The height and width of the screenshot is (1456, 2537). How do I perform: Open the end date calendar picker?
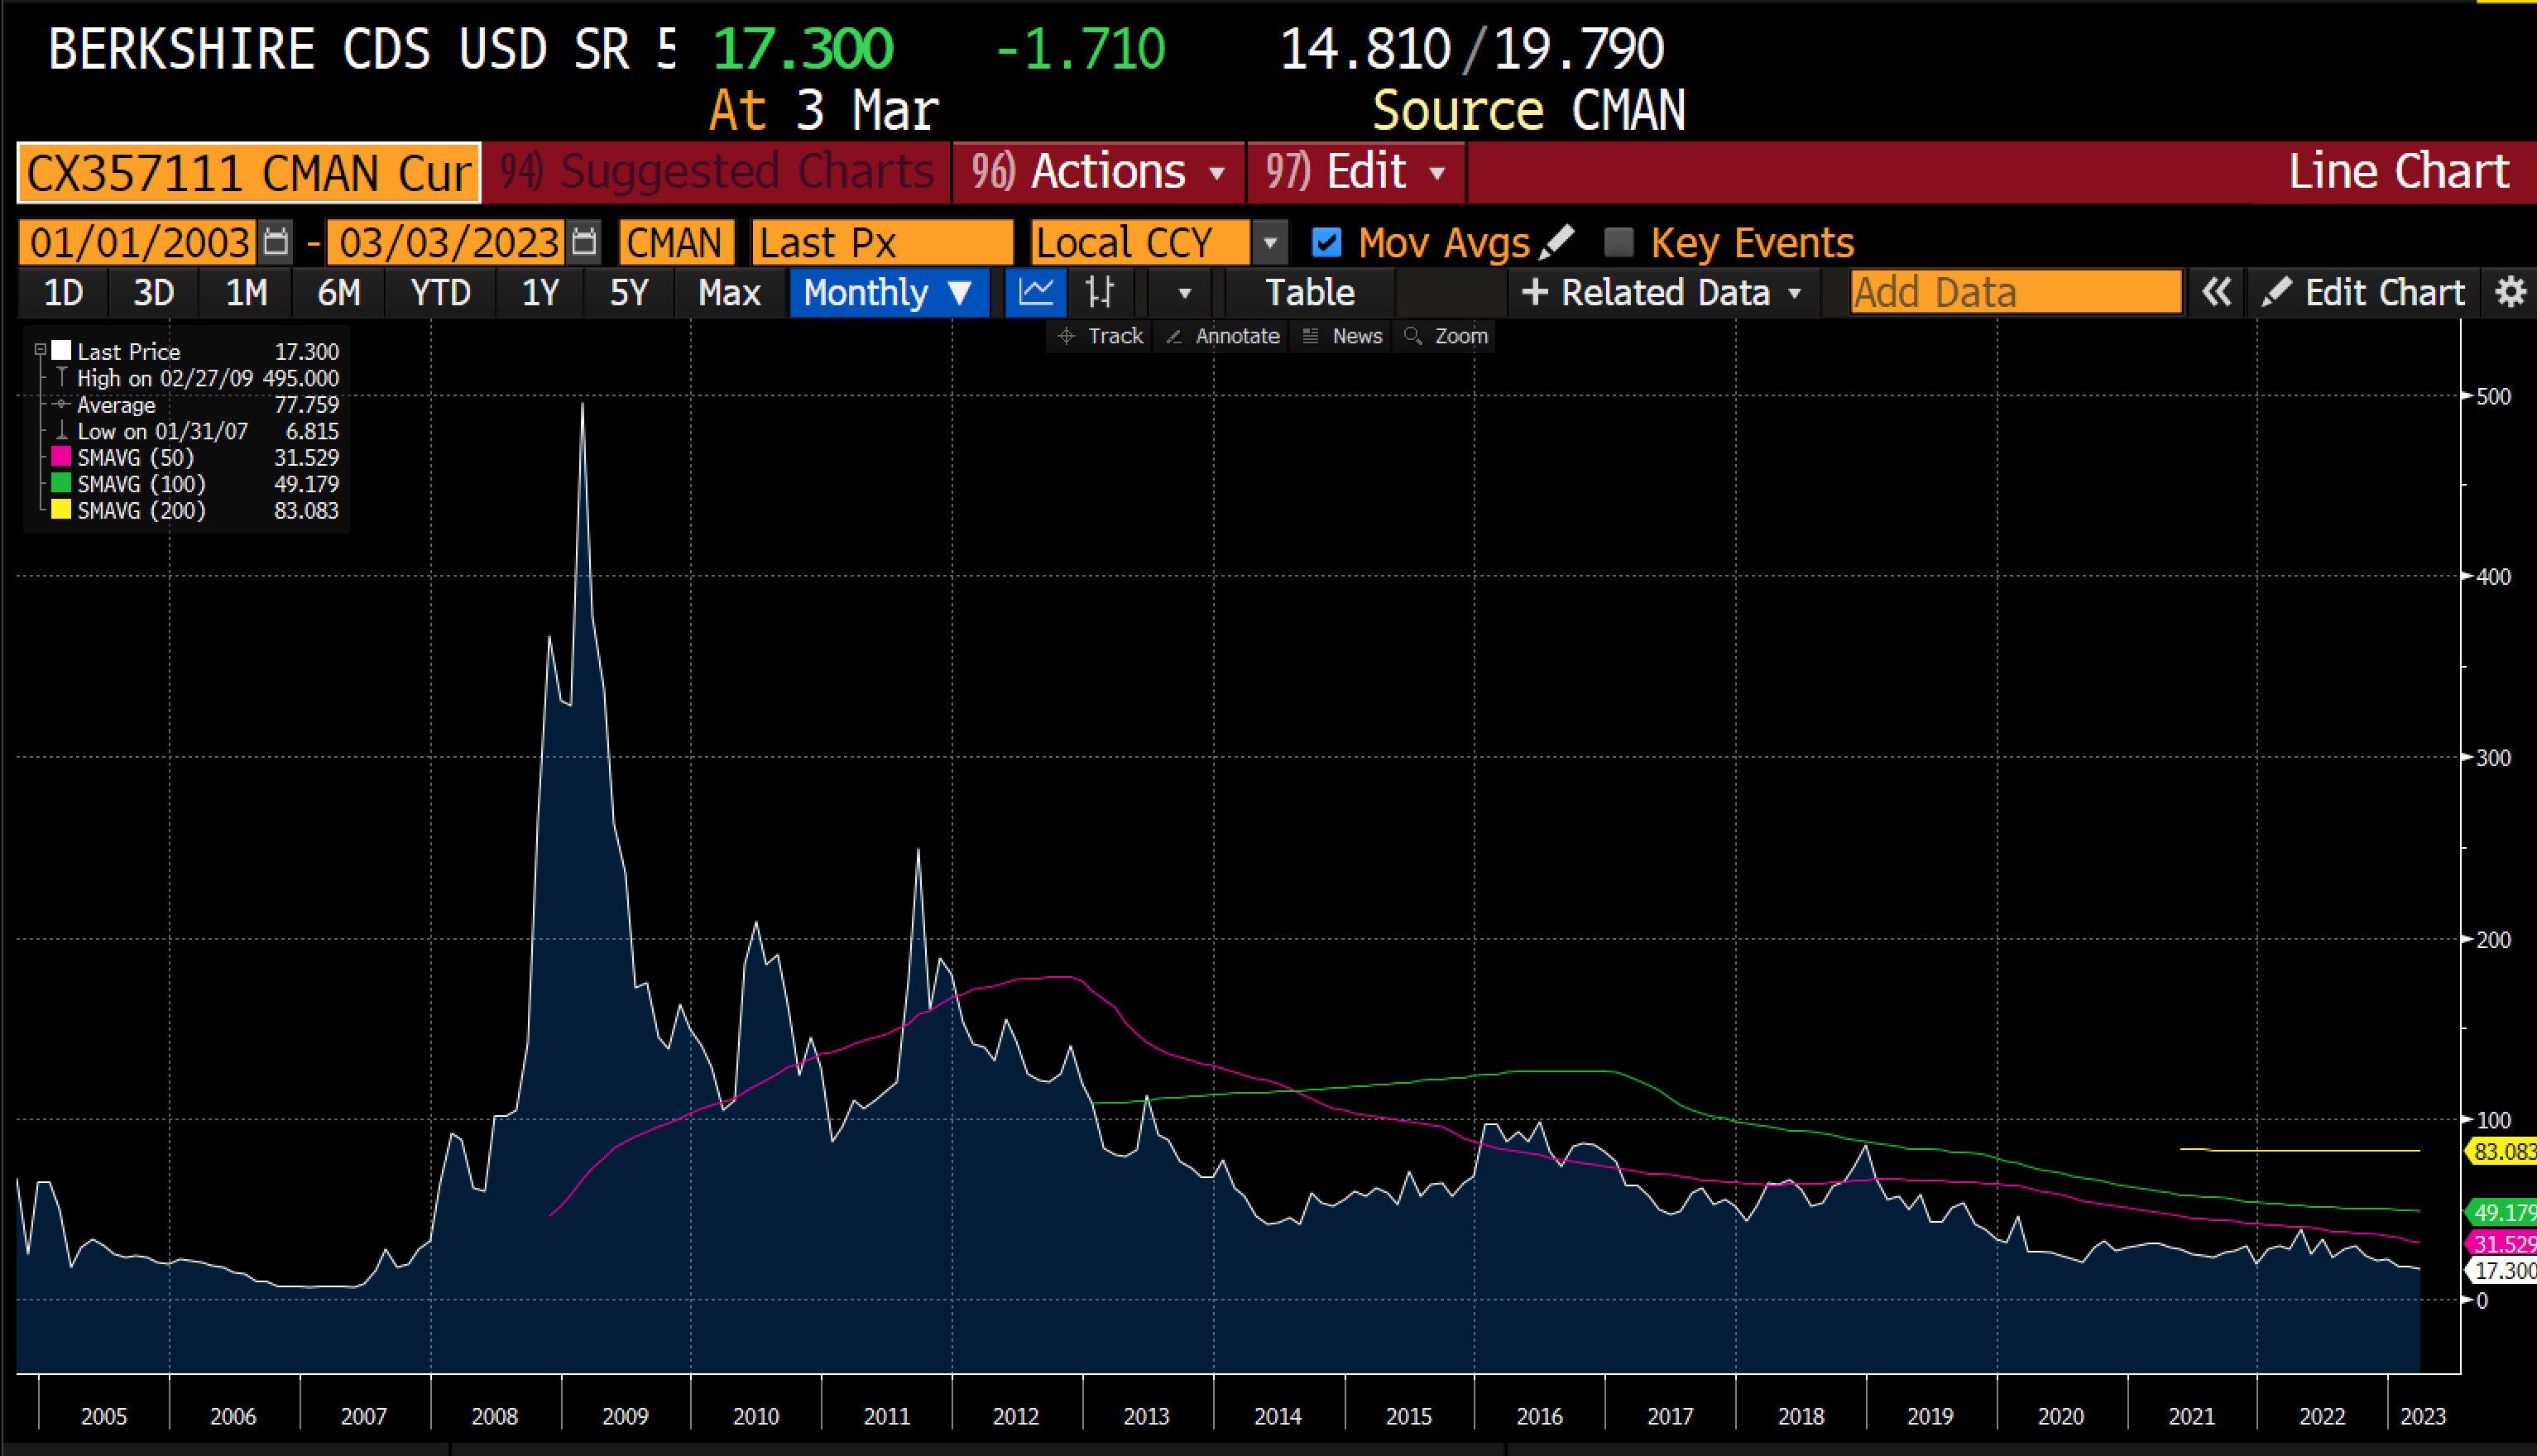coord(584,243)
